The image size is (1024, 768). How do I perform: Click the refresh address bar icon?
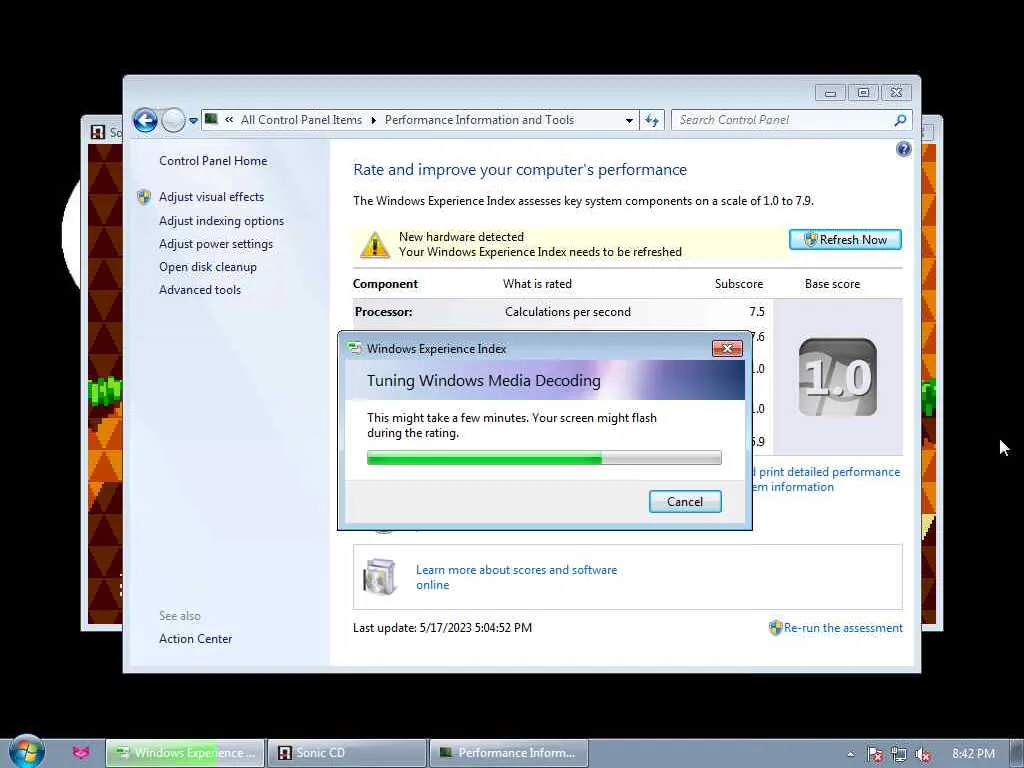click(x=652, y=120)
